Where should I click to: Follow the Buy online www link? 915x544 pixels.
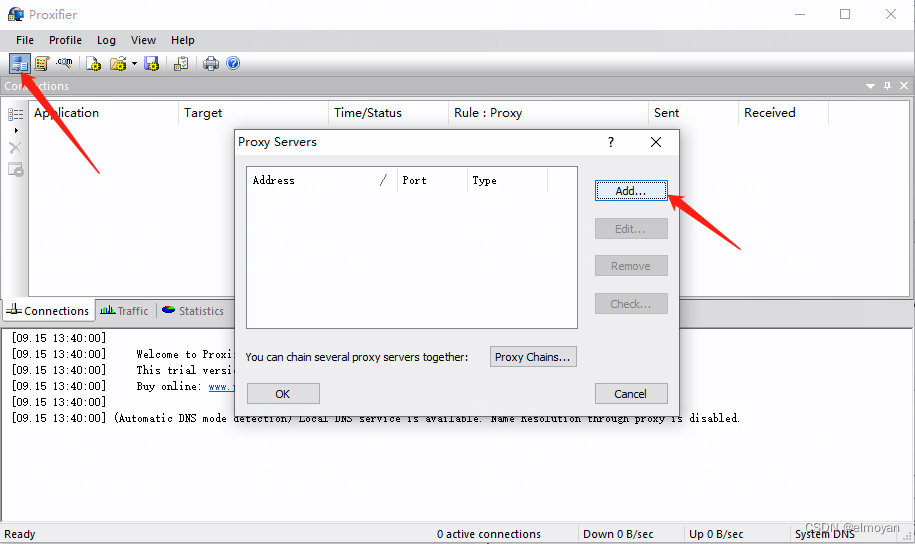click(x=221, y=386)
